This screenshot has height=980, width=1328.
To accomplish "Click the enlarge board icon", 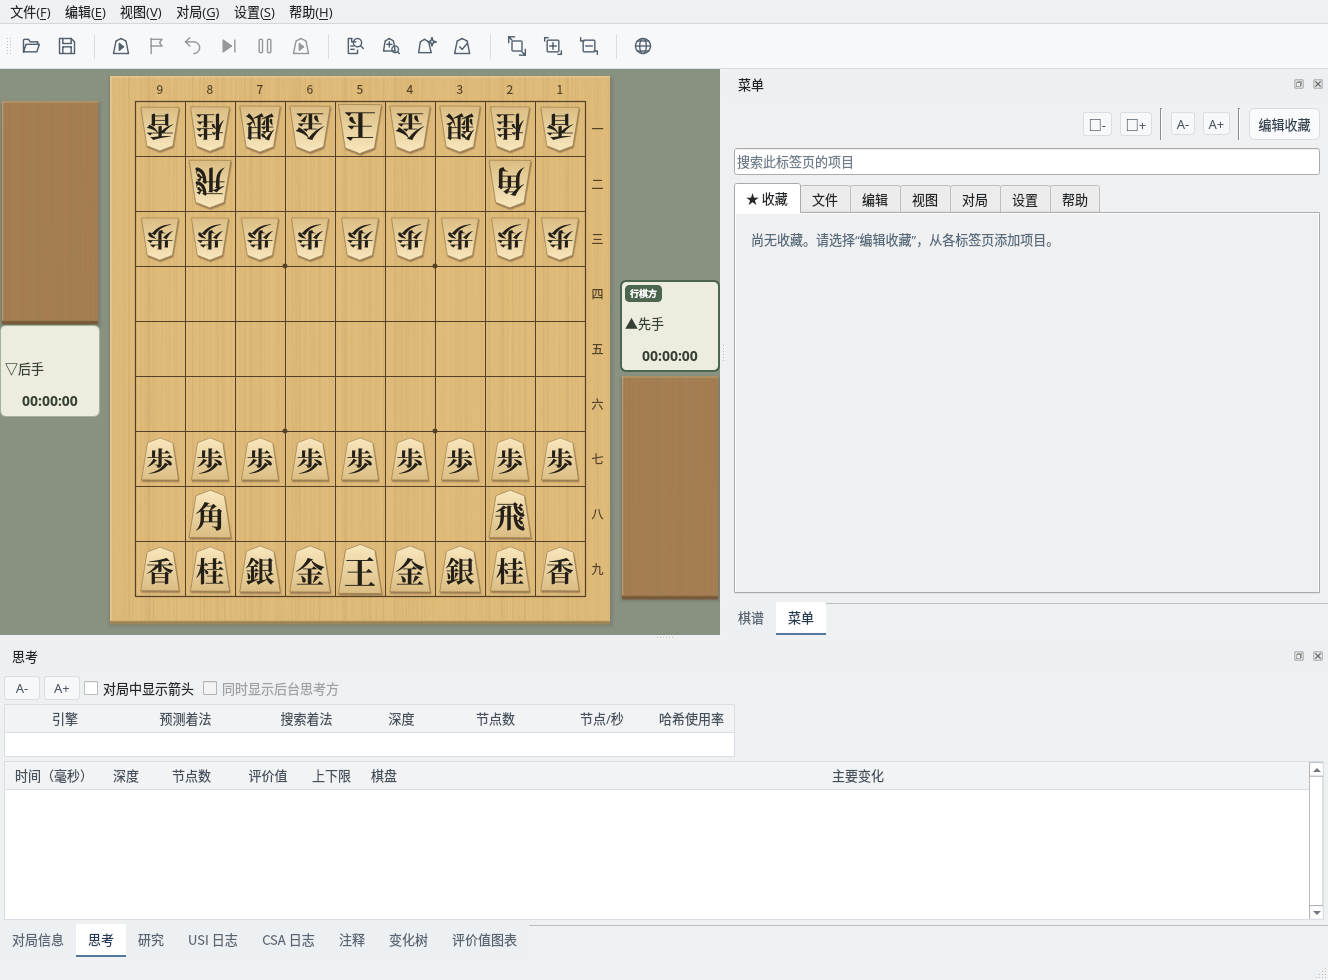I will 552,46.
